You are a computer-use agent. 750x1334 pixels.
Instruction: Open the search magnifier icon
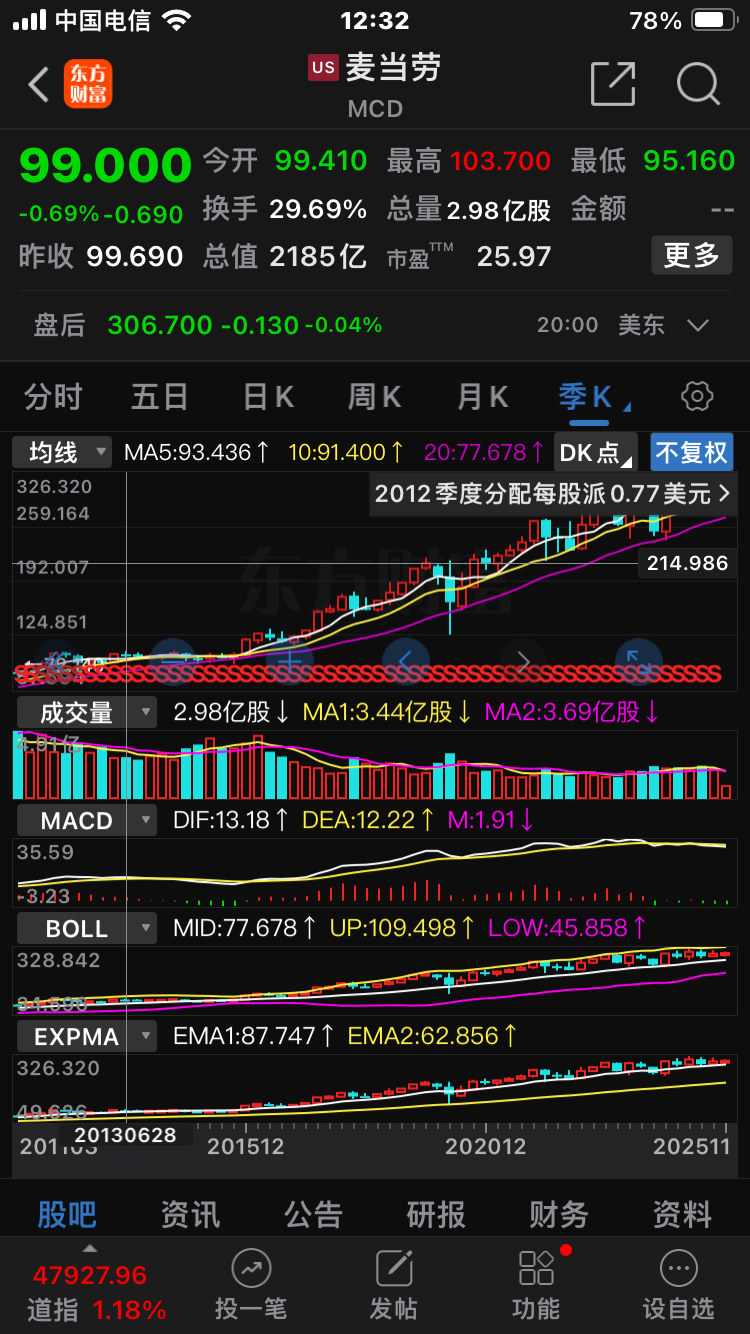click(698, 84)
